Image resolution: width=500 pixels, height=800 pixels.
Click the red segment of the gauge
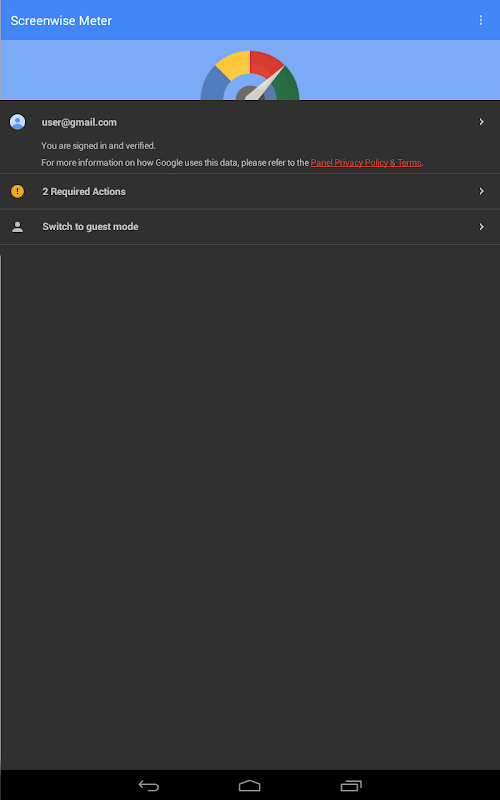point(265,63)
